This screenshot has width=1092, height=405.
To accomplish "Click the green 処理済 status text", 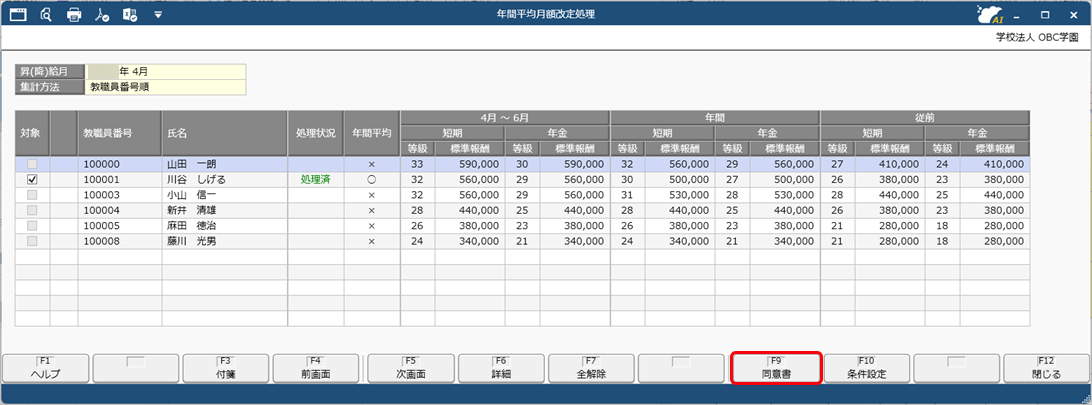I will (315, 180).
